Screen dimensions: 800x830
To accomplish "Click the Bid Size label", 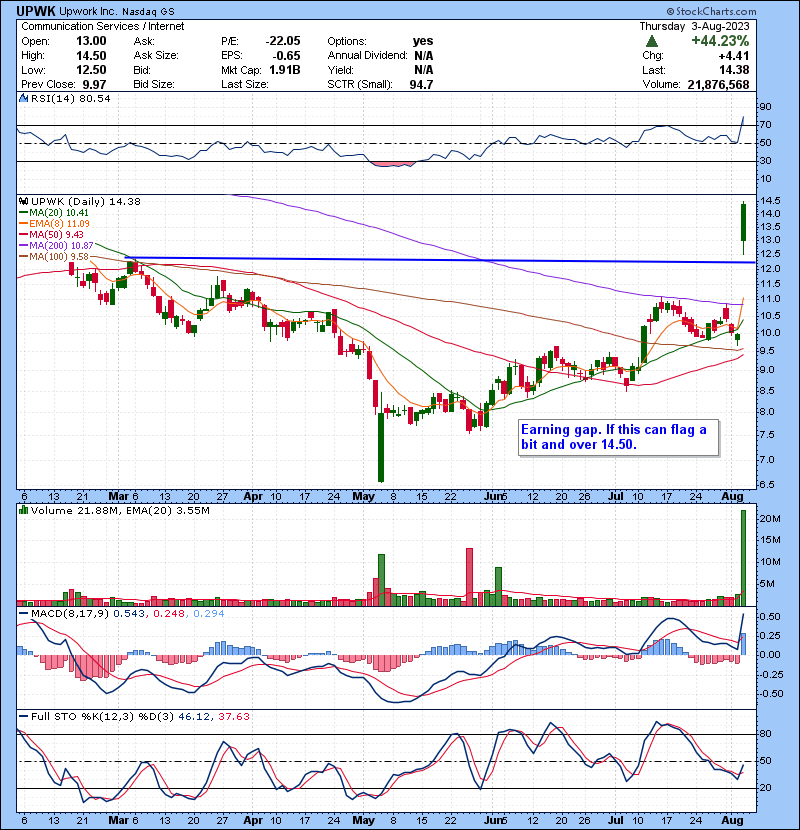I will [x=154, y=85].
